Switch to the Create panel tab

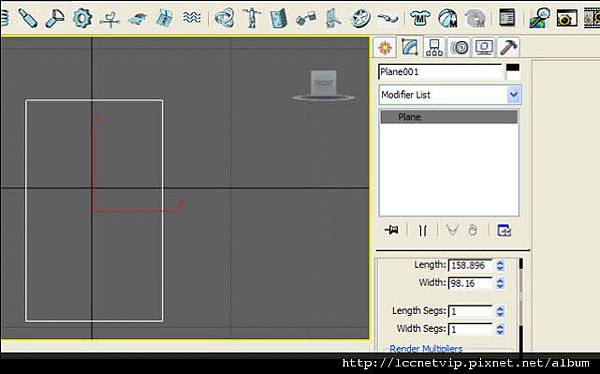(x=385, y=48)
